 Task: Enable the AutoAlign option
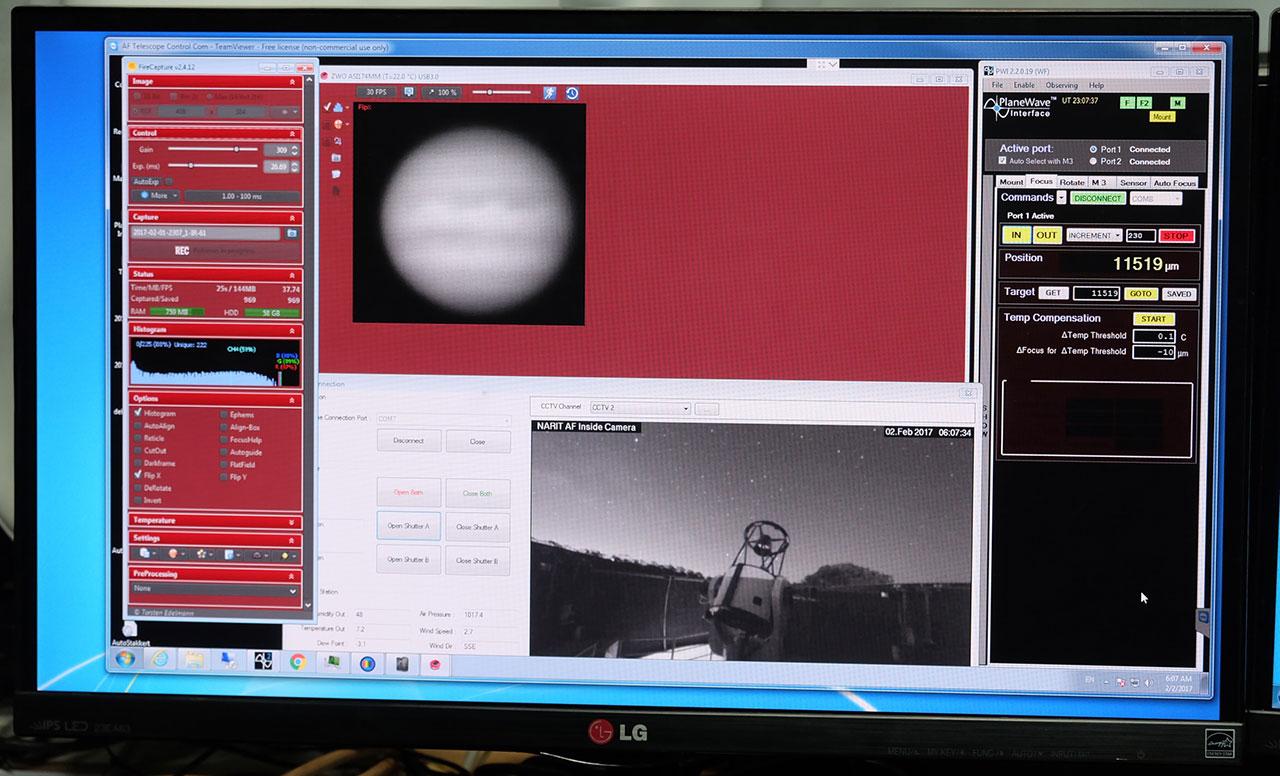(137, 426)
